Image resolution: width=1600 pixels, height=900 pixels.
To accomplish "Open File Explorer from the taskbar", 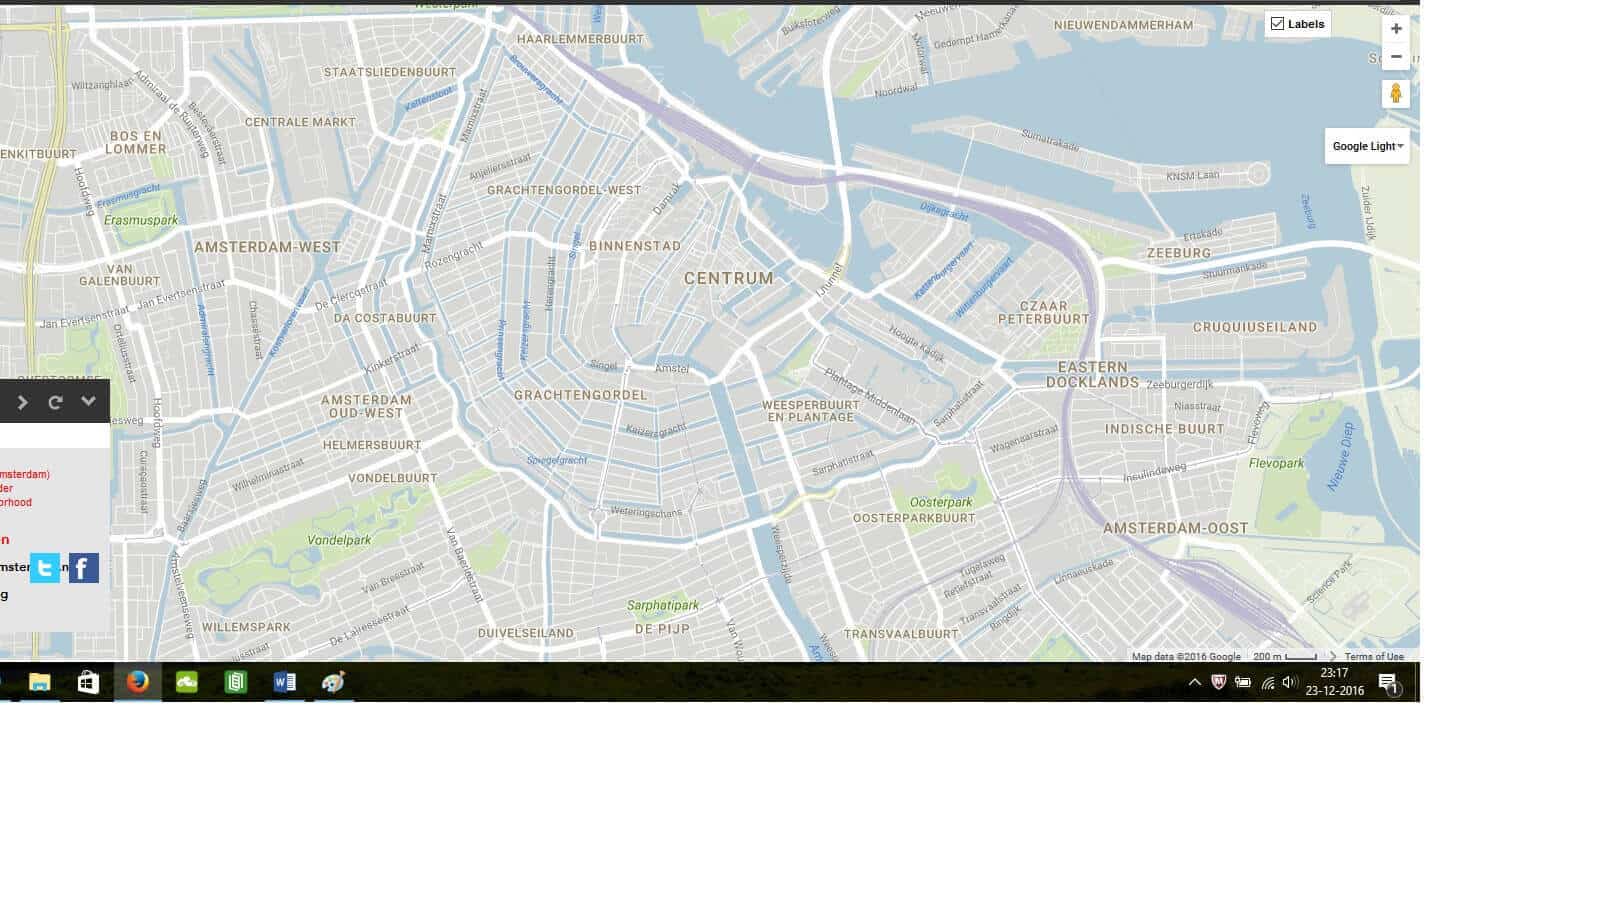I will pyautogui.click(x=39, y=682).
